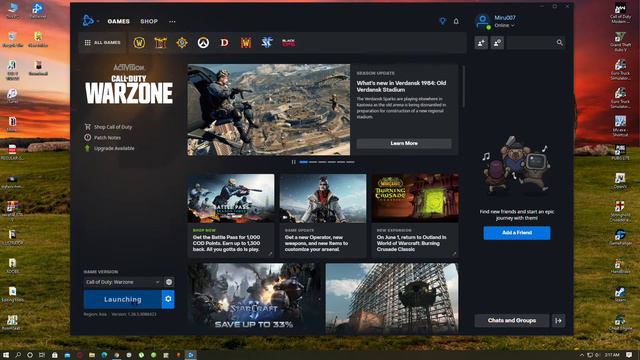This screenshot has height=360, width=640.
Task: Click the Learn More button
Action: pos(404,143)
